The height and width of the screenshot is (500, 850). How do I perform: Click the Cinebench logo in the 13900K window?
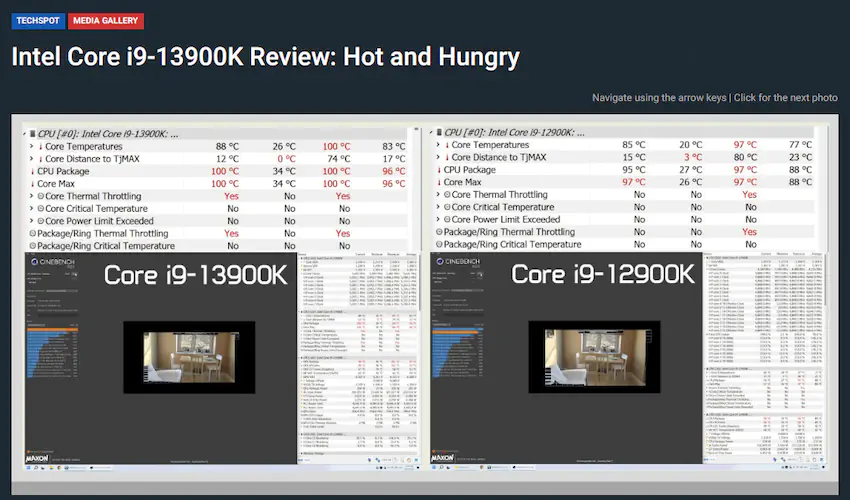point(53,262)
